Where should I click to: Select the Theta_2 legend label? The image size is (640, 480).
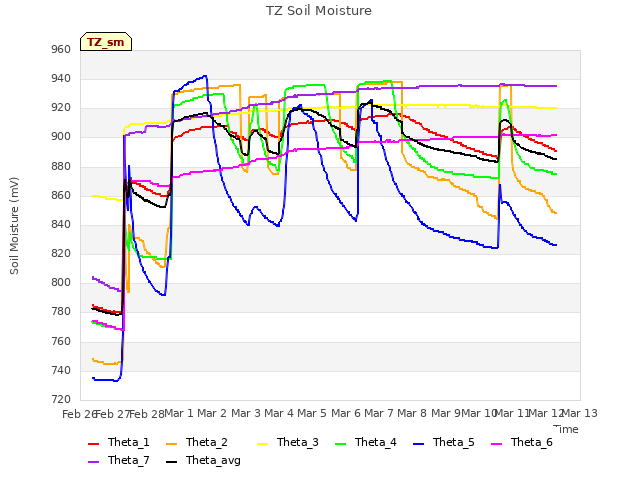pos(207,442)
